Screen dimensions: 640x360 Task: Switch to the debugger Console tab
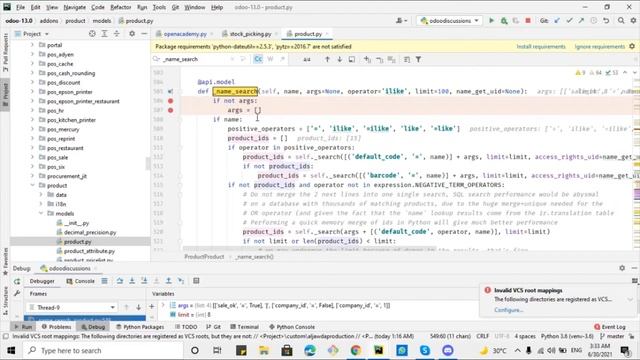coord(80,281)
